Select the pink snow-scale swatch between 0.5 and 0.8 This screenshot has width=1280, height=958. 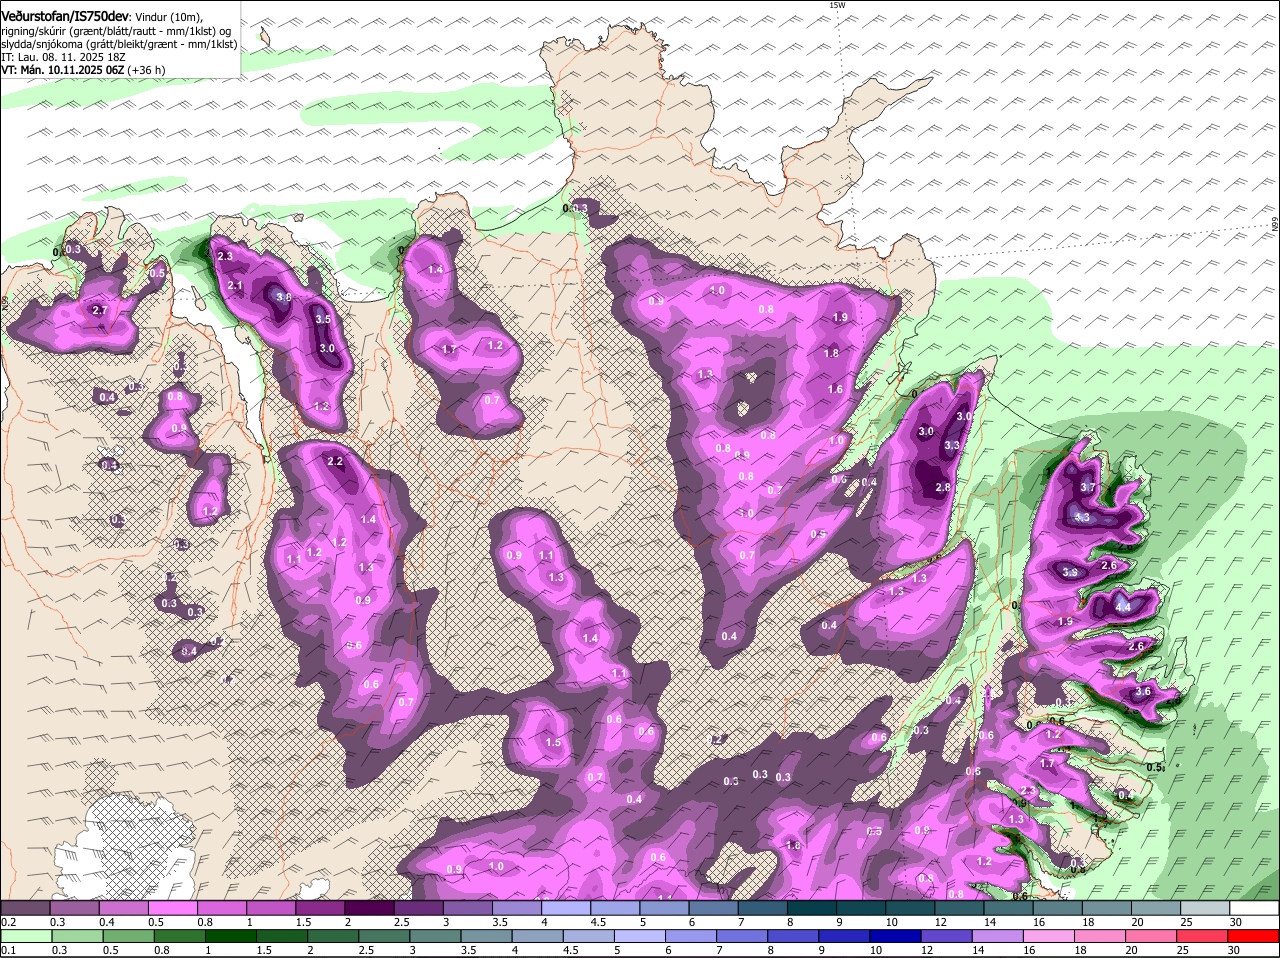171,908
